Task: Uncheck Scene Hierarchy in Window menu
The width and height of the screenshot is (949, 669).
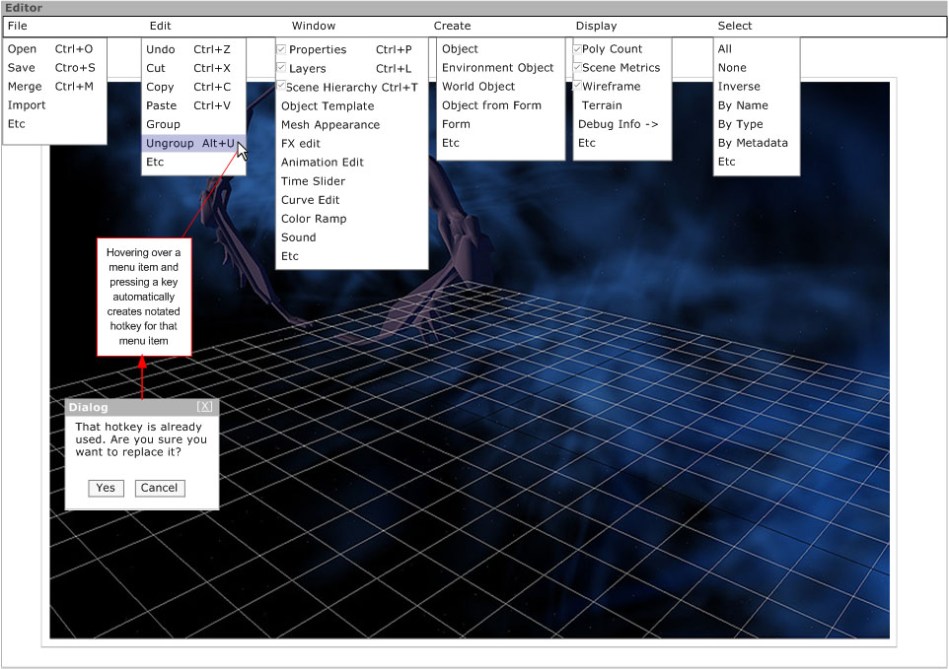Action: pyautogui.click(x=282, y=87)
